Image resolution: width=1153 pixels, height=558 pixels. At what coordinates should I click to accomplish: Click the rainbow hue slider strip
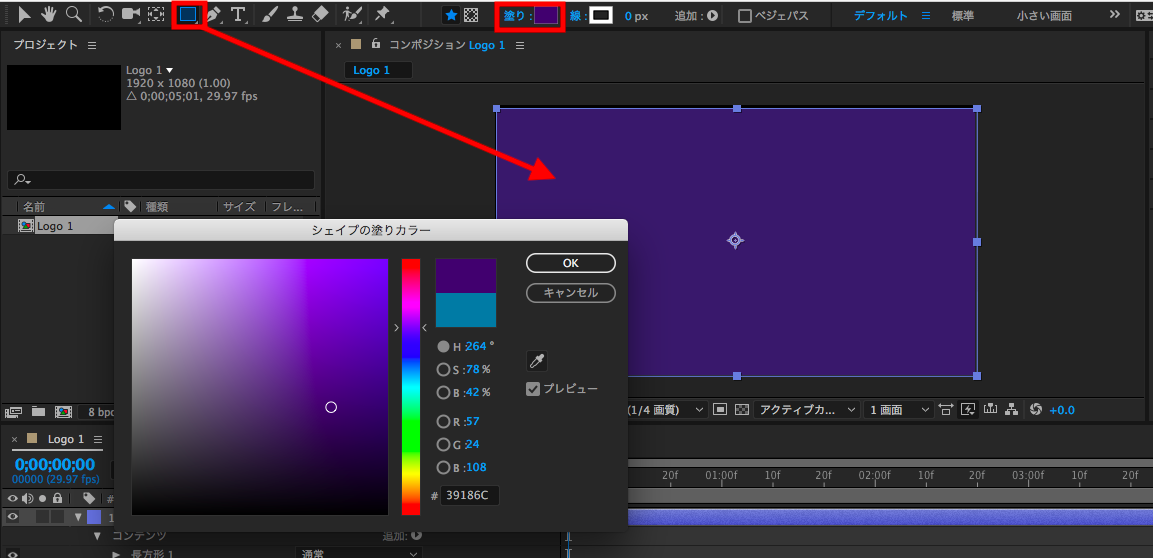click(410, 387)
